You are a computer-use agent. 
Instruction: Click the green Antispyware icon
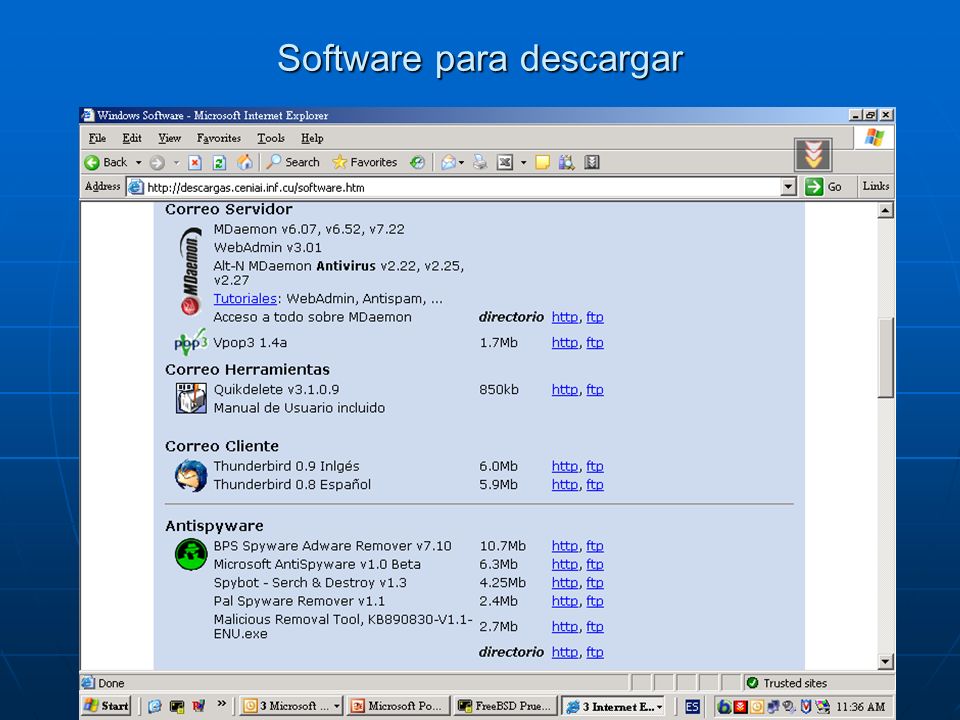pyautogui.click(x=191, y=555)
